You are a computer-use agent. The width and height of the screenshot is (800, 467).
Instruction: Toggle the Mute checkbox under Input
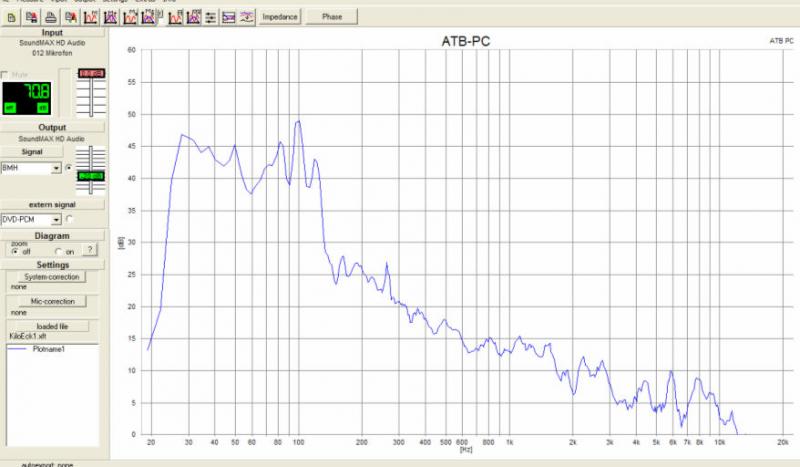point(7,75)
